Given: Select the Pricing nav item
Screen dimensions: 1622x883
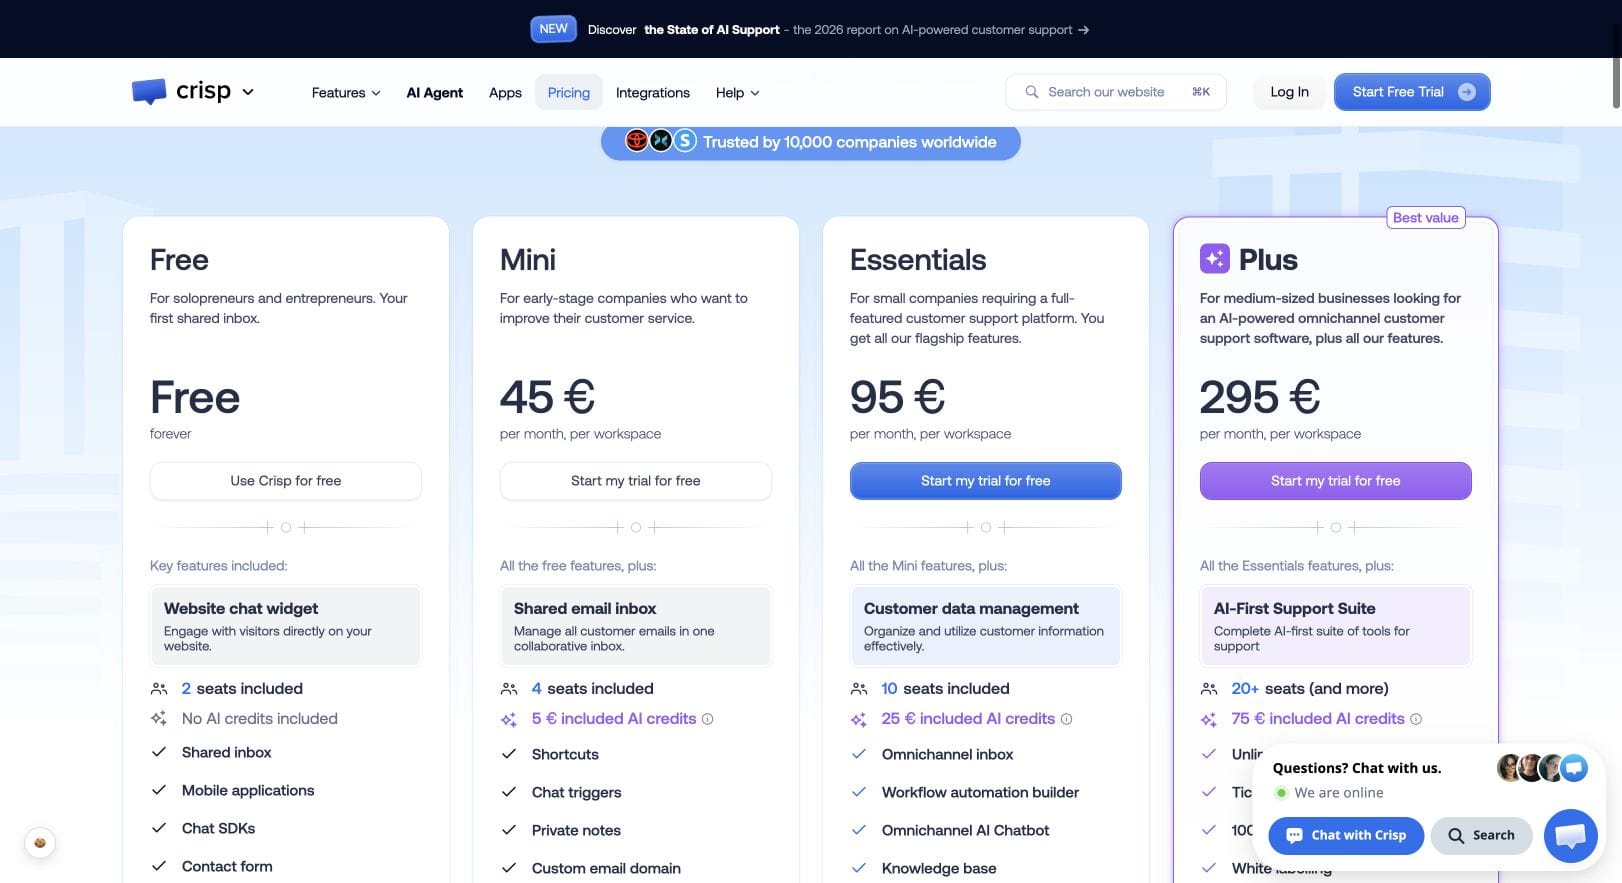Looking at the screenshot, I should coord(569,93).
